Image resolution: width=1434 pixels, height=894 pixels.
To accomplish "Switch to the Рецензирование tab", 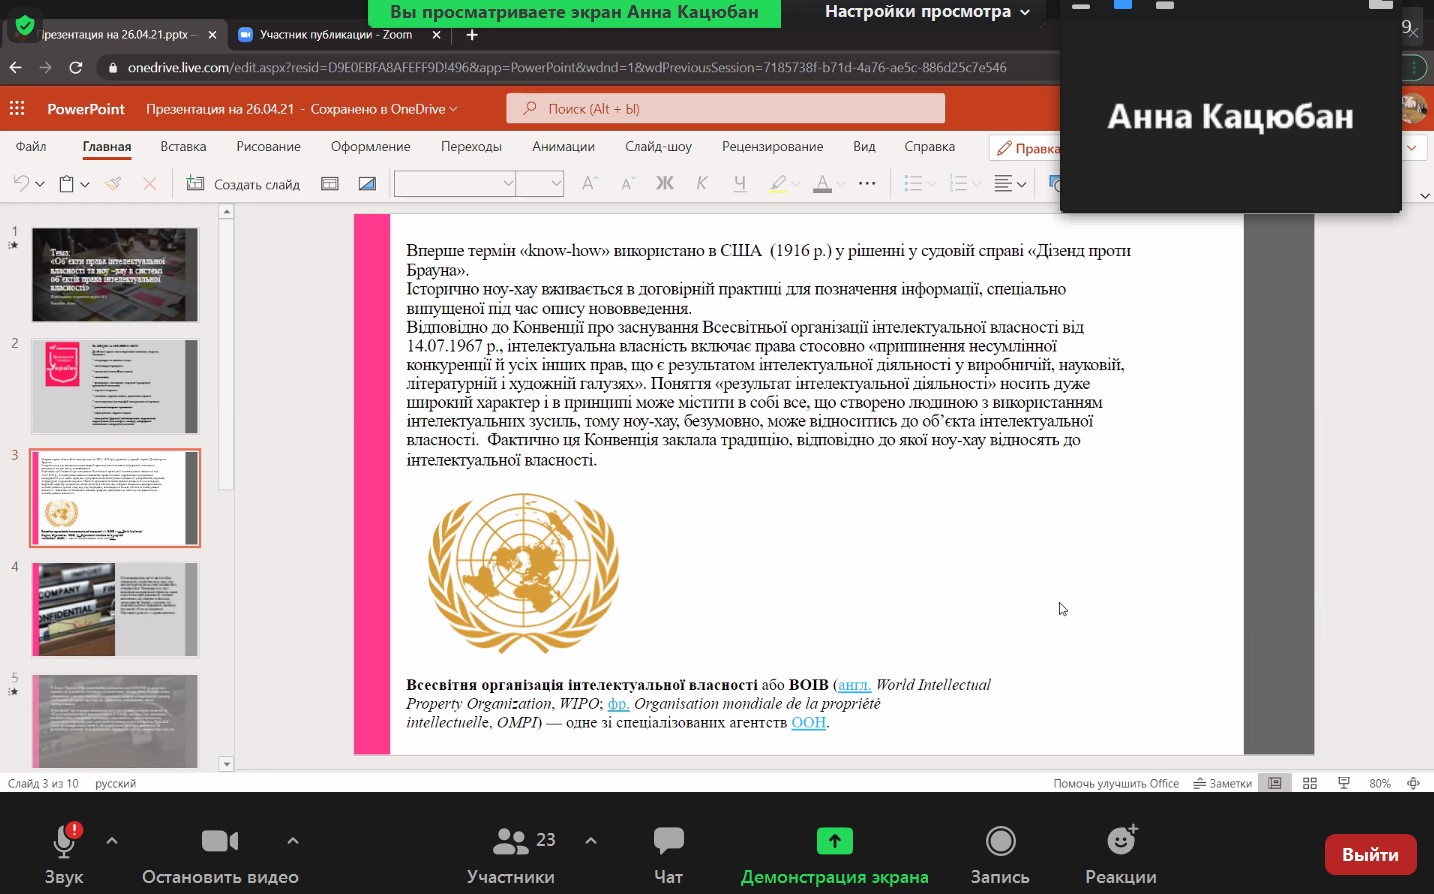I will (772, 146).
